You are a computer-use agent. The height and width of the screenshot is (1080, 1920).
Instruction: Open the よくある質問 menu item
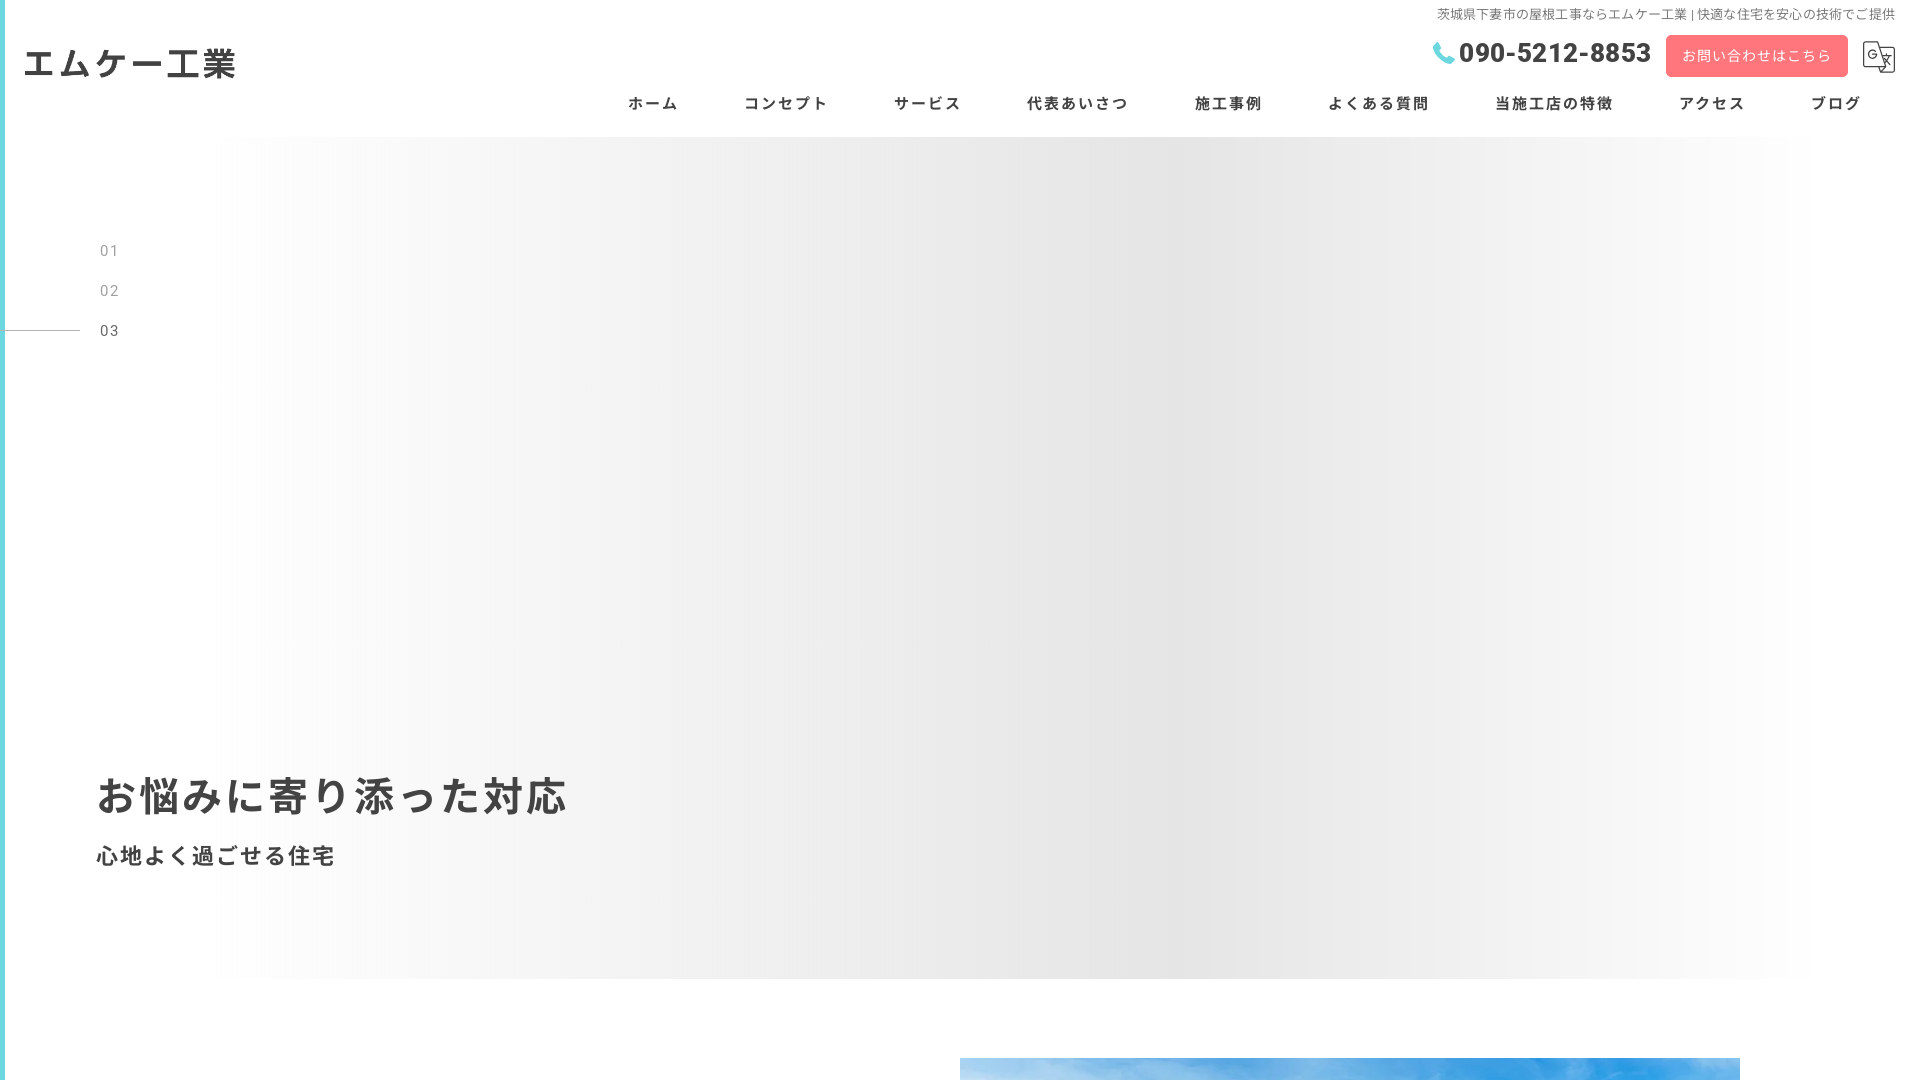[x=1378, y=103]
